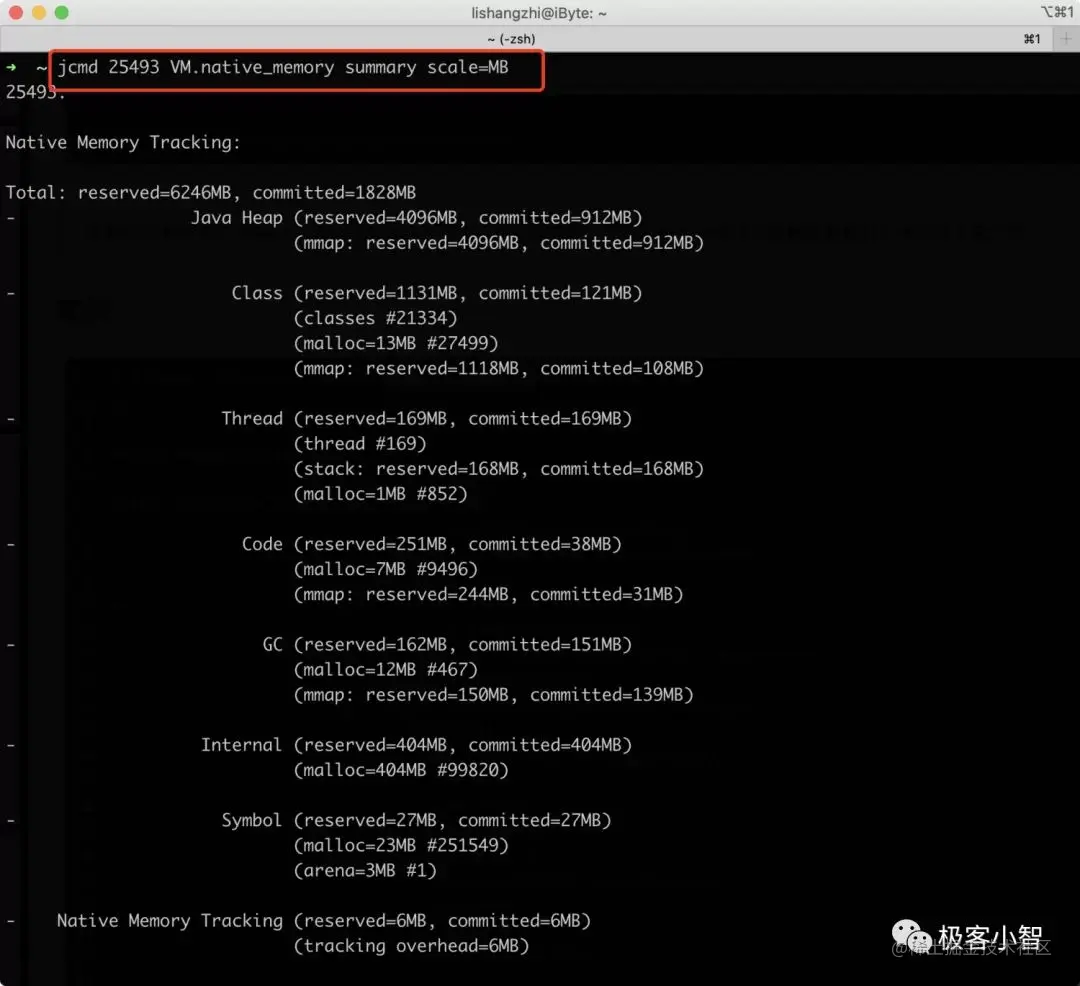Image resolution: width=1080 pixels, height=986 pixels.
Task: Click '(mmap: reserved=4096MB, committed=912MB)' line
Action: tap(499, 243)
